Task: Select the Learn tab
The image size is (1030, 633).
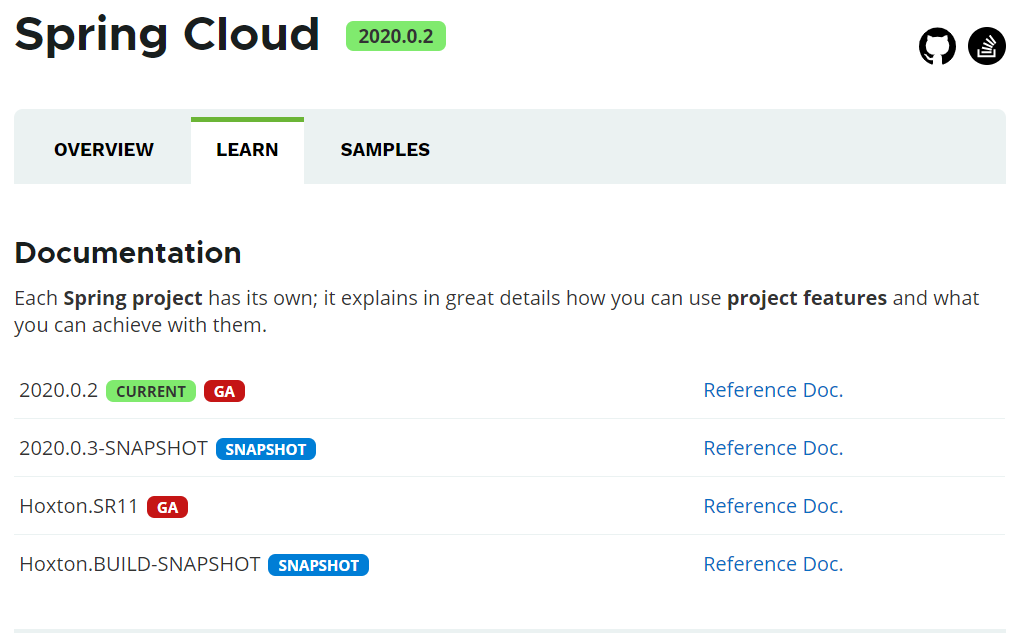Action: (x=247, y=150)
